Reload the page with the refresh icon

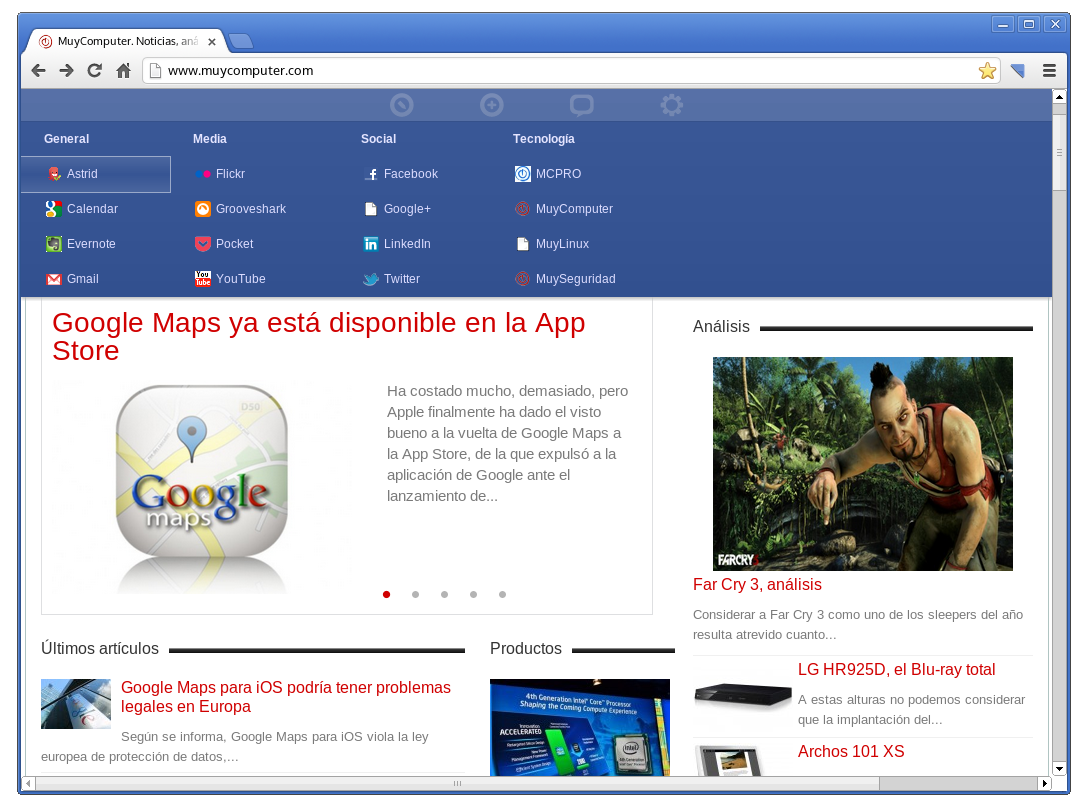[95, 70]
